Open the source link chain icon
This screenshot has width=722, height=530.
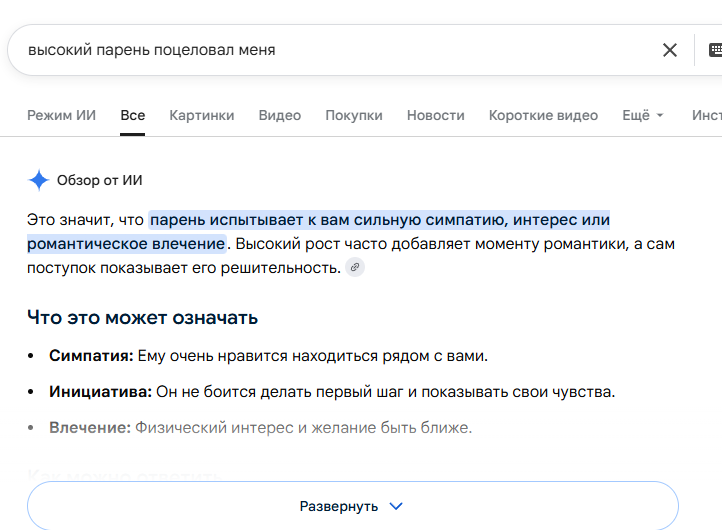pyautogui.click(x=355, y=267)
